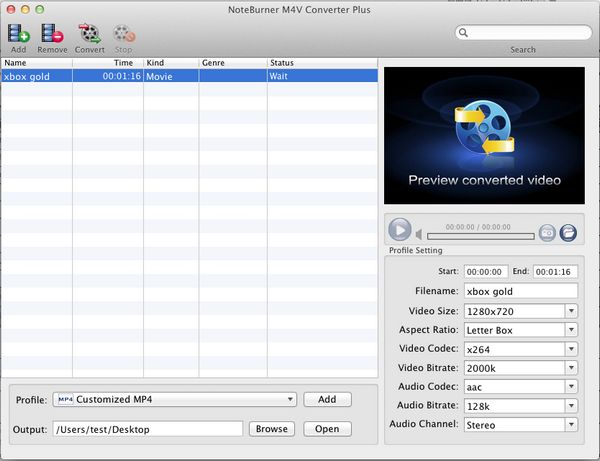Open the Profile dropdown Customized MP4
Screen dimensions: 600x461
pos(174,399)
